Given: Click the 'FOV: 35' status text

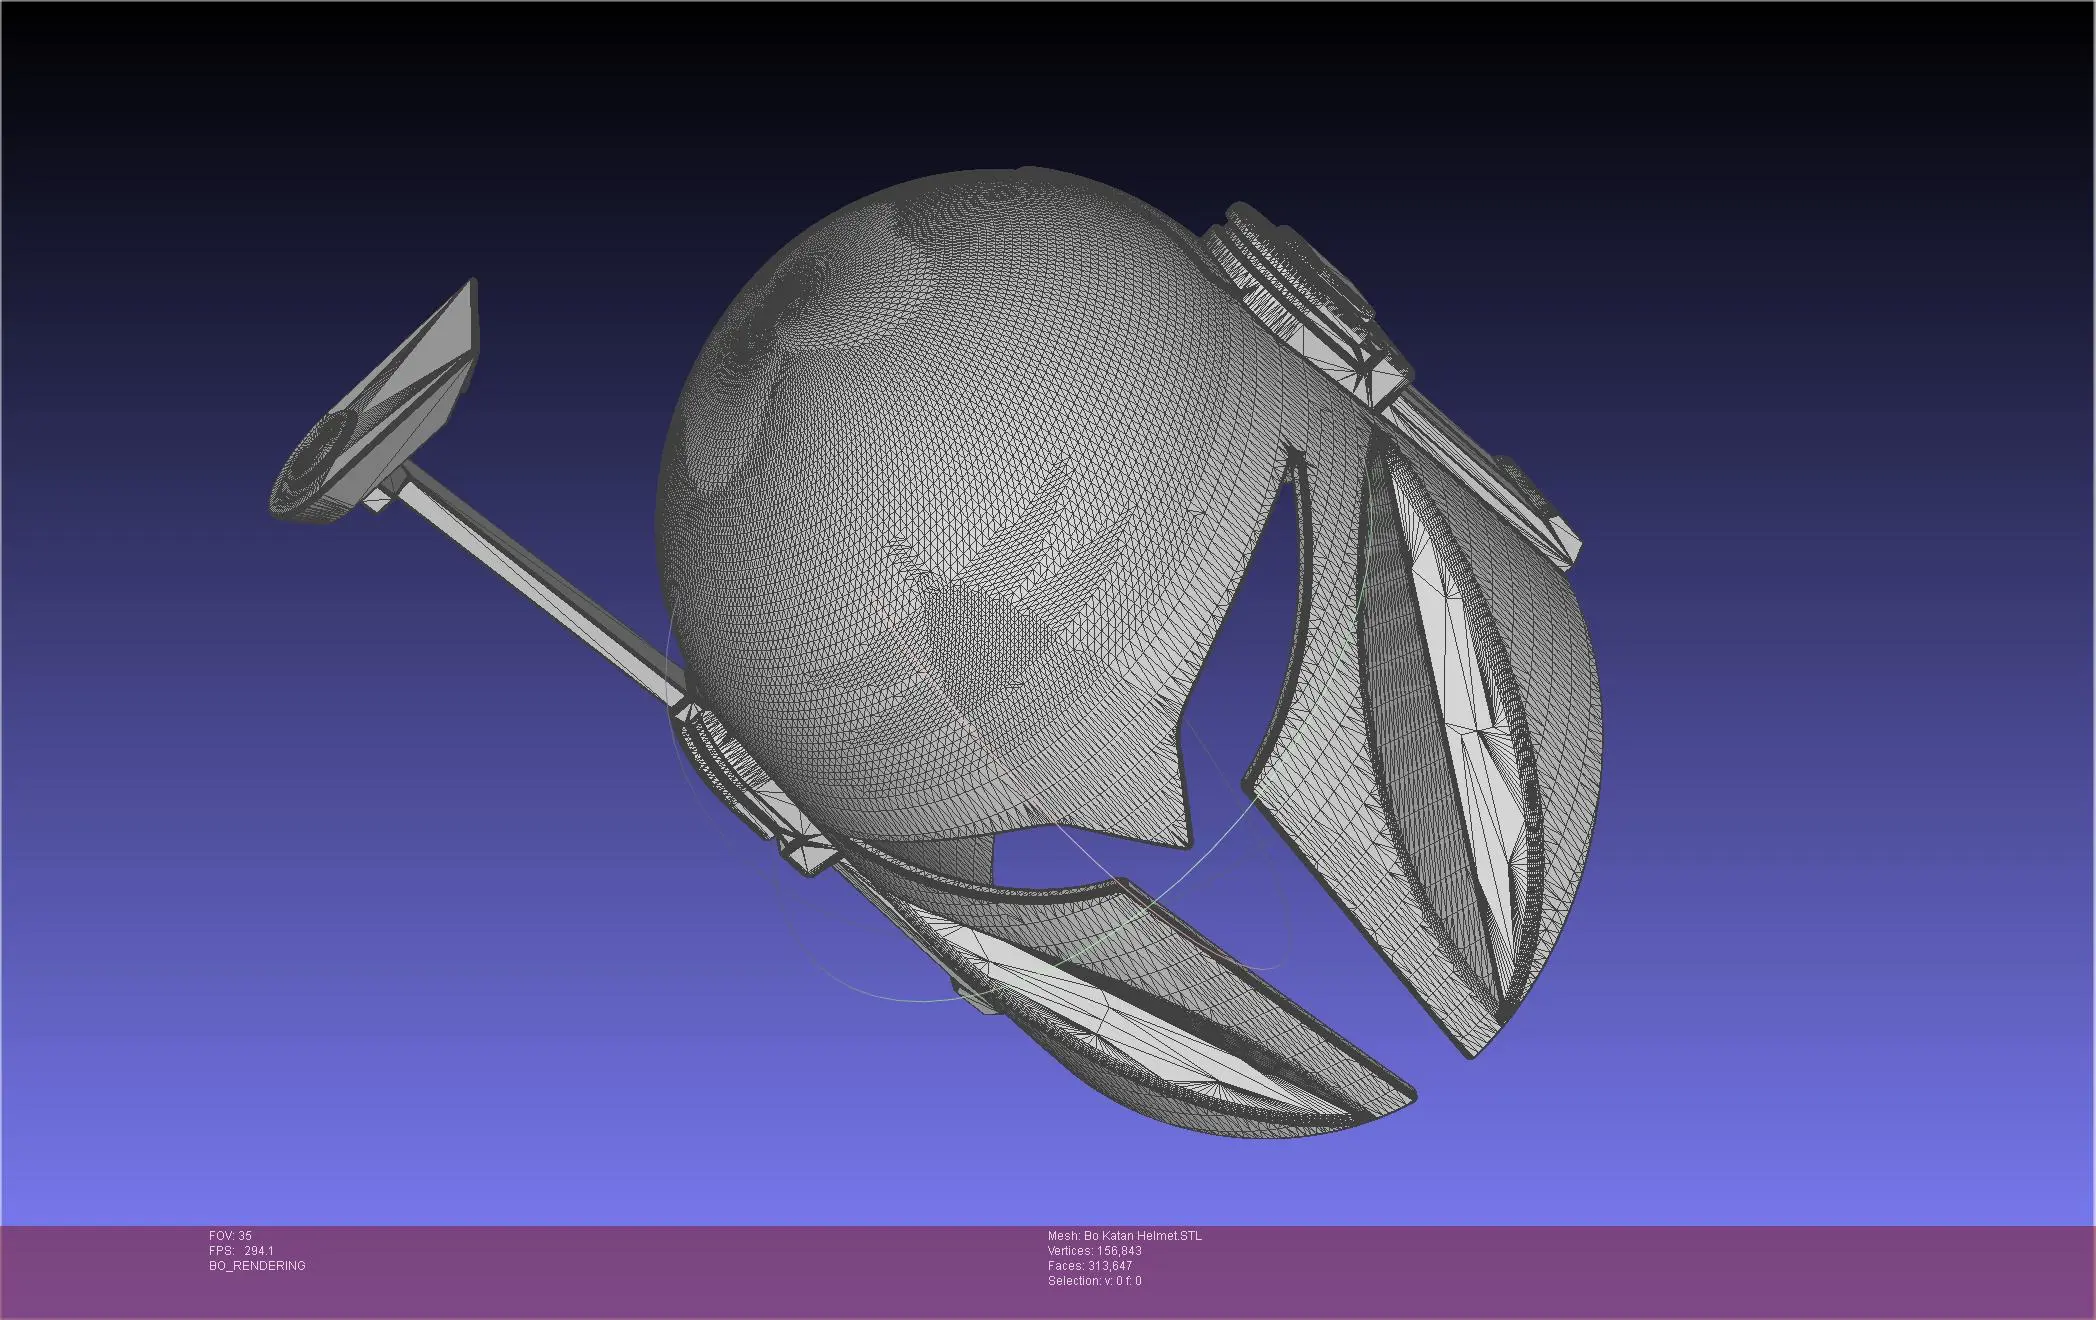Looking at the screenshot, I should click(x=230, y=1236).
